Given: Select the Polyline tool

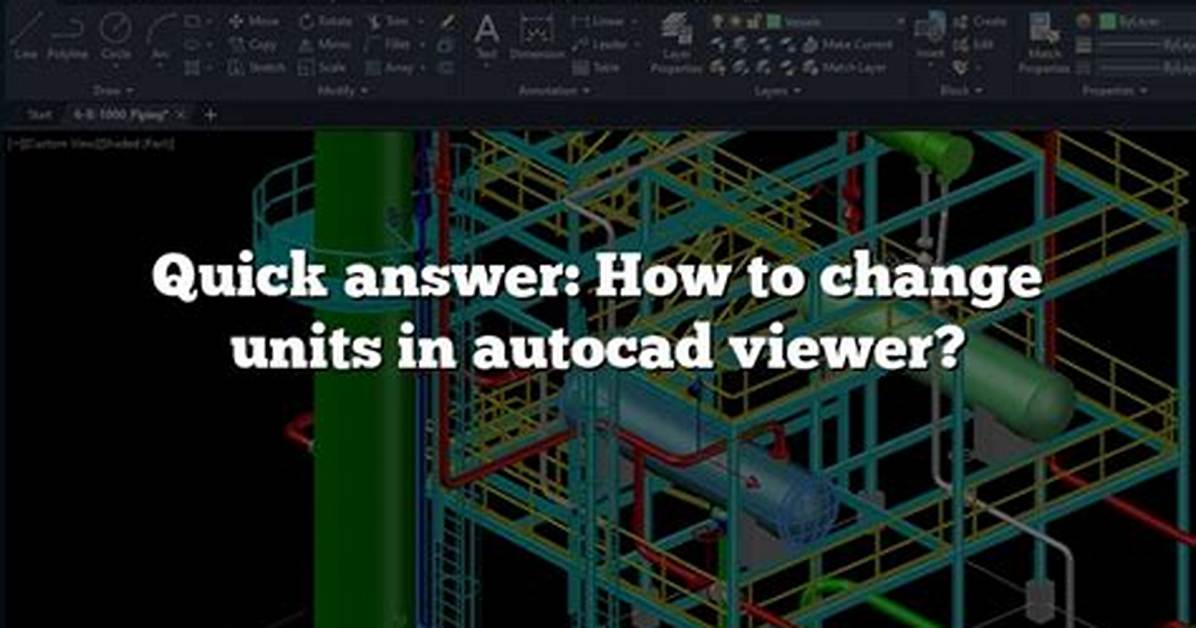Looking at the screenshot, I should click(66, 38).
